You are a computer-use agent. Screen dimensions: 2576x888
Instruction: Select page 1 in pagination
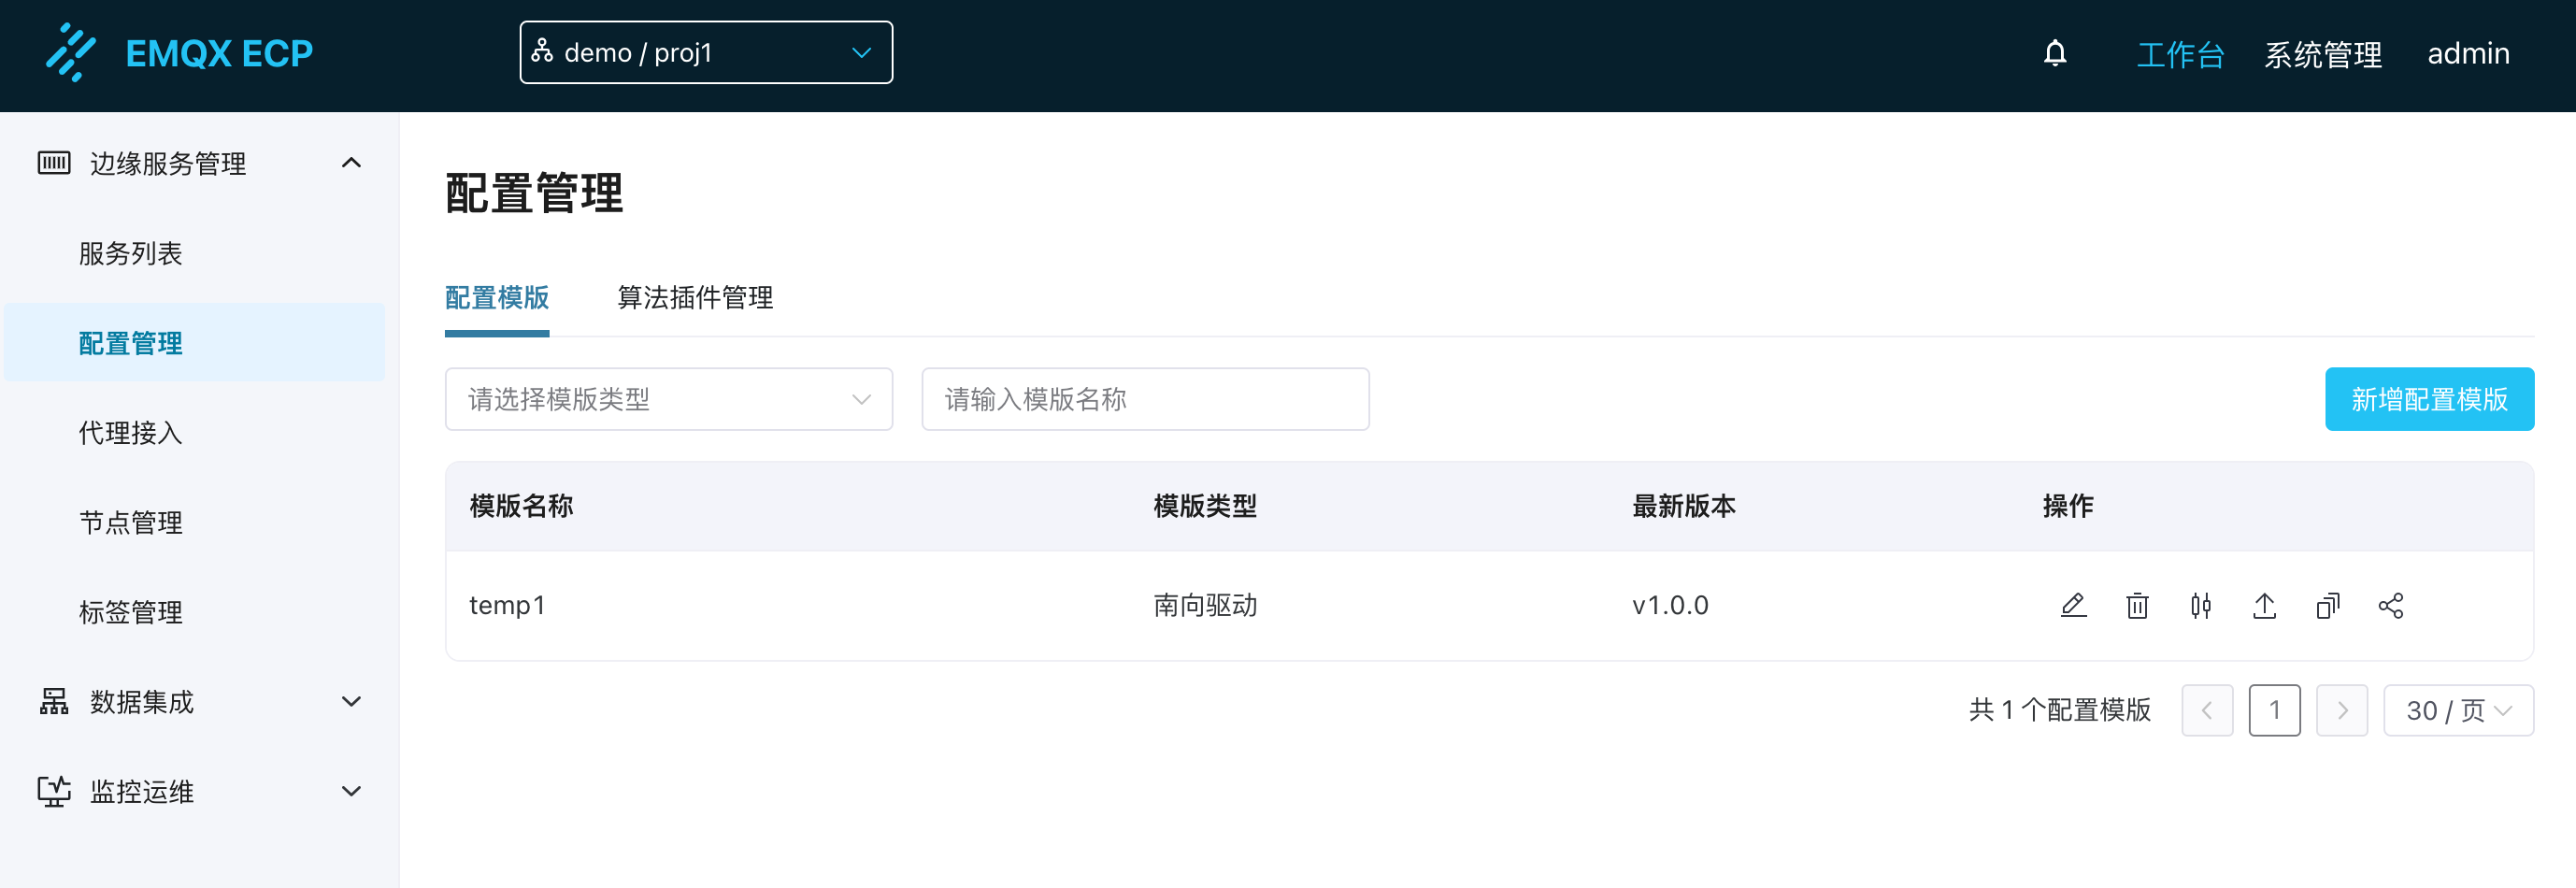click(x=2274, y=710)
